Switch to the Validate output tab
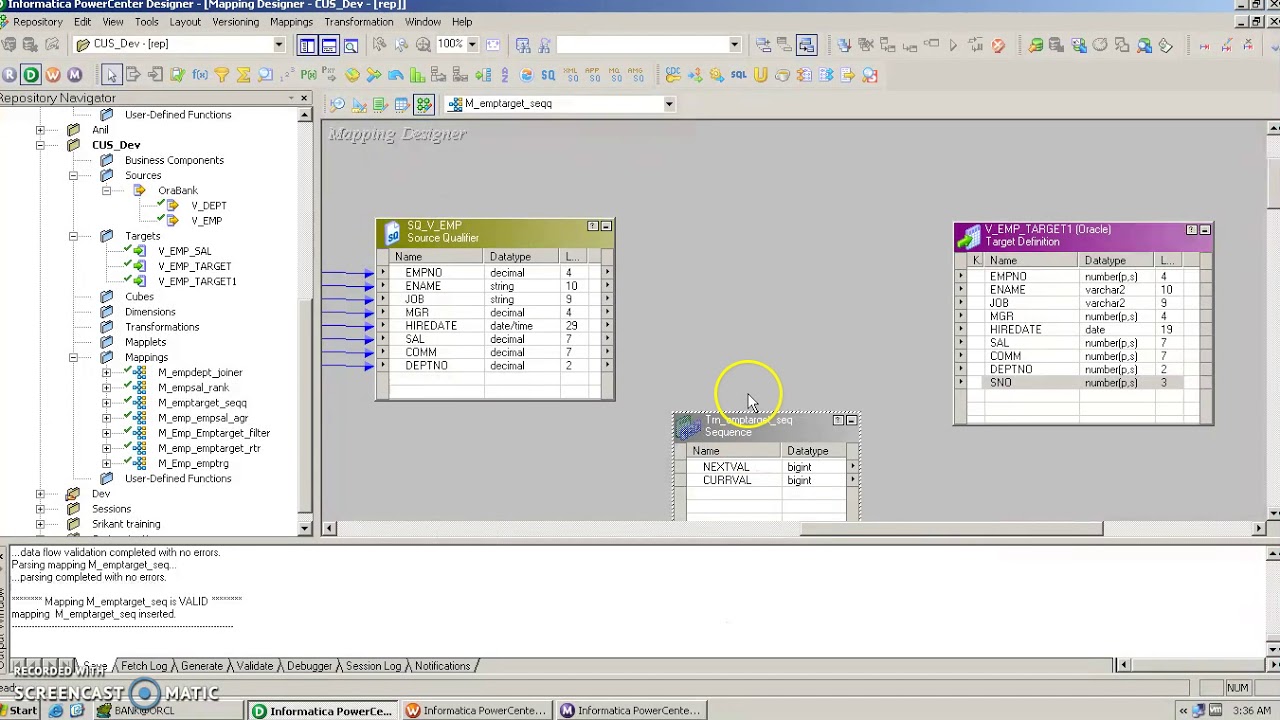The width and height of the screenshot is (1280, 720). coord(254,666)
